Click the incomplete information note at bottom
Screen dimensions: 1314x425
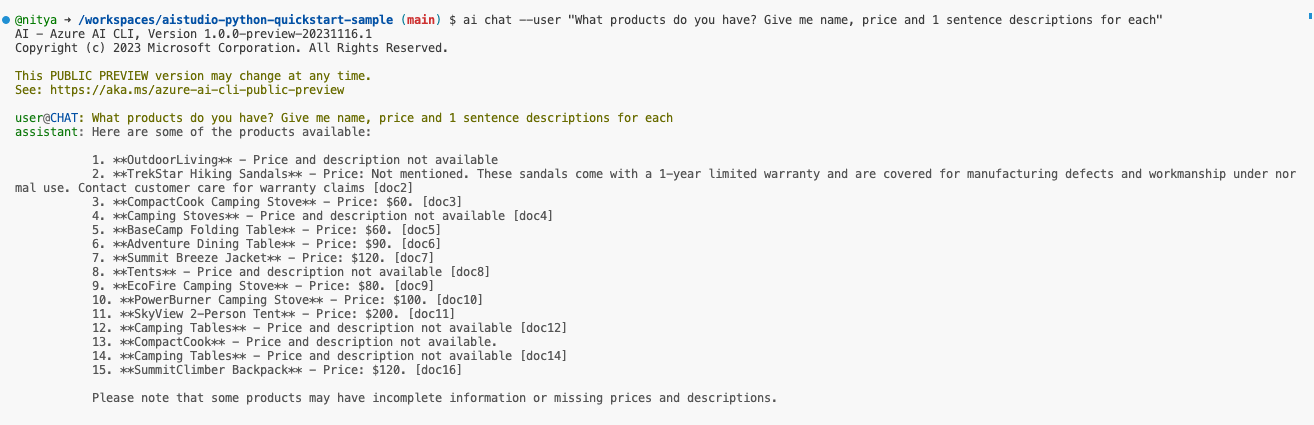(x=434, y=397)
